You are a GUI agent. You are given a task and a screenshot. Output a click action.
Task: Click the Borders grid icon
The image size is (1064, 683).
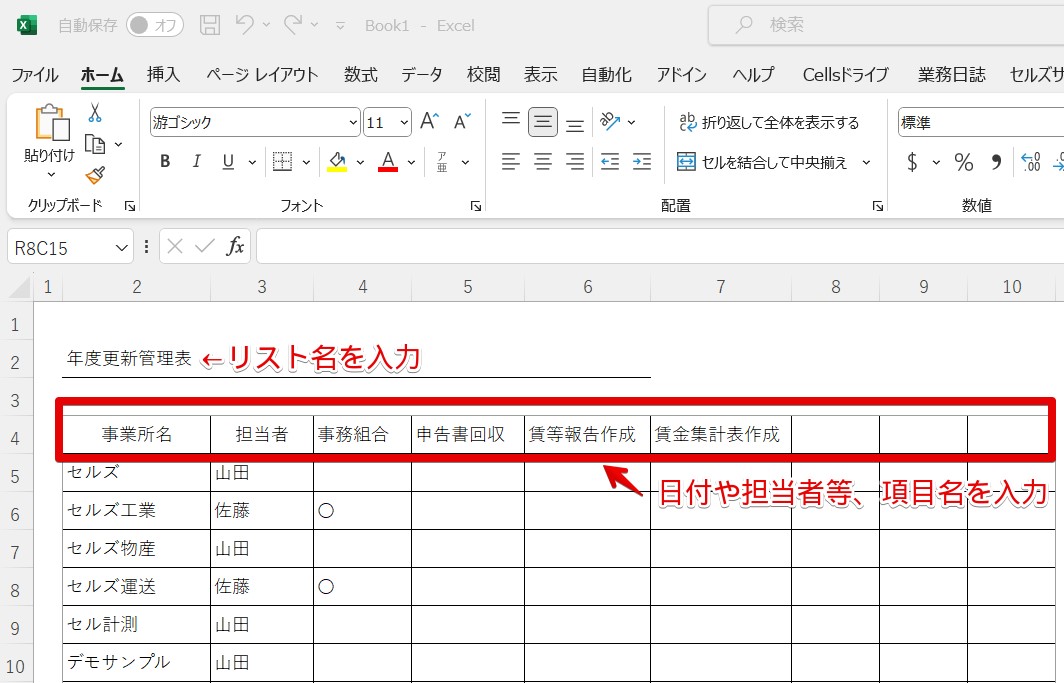tap(282, 161)
